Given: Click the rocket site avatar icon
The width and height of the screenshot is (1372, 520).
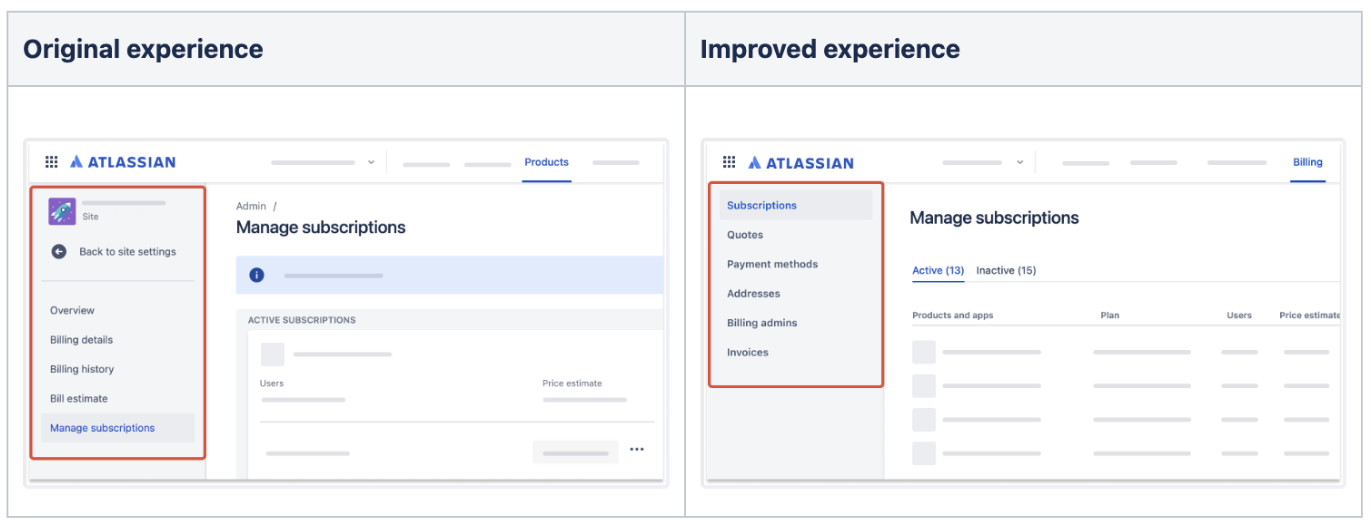Looking at the screenshot, I should (62, 211).
